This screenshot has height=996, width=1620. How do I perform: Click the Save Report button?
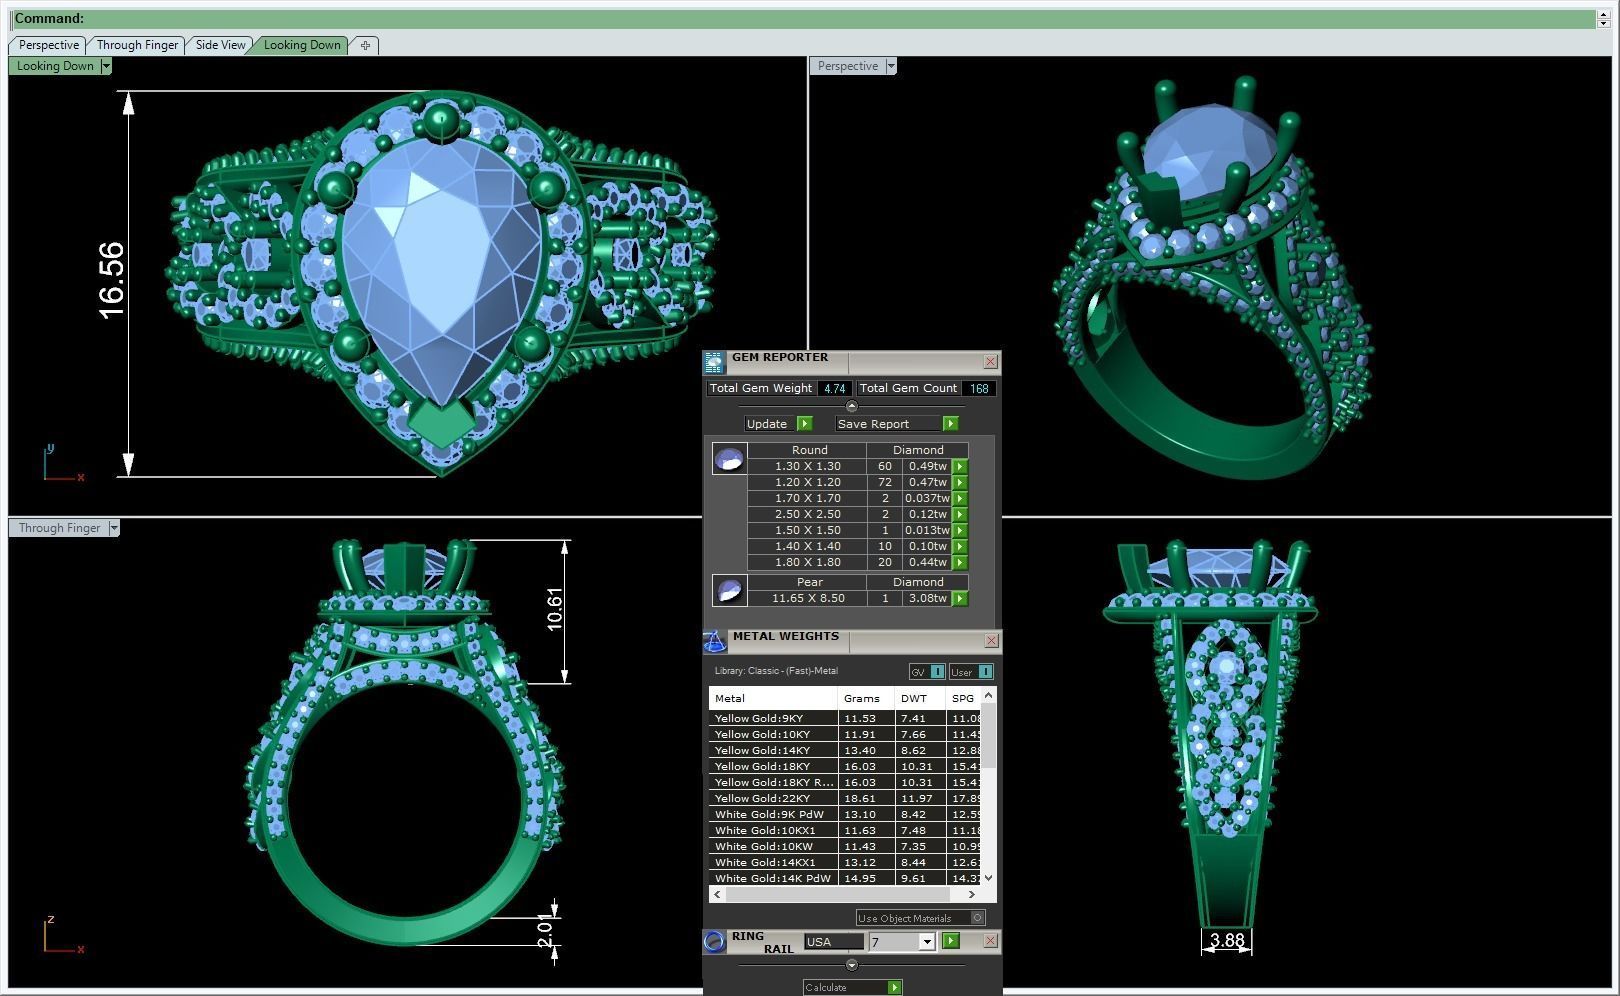pyautogui.click(x=888, y=424)
